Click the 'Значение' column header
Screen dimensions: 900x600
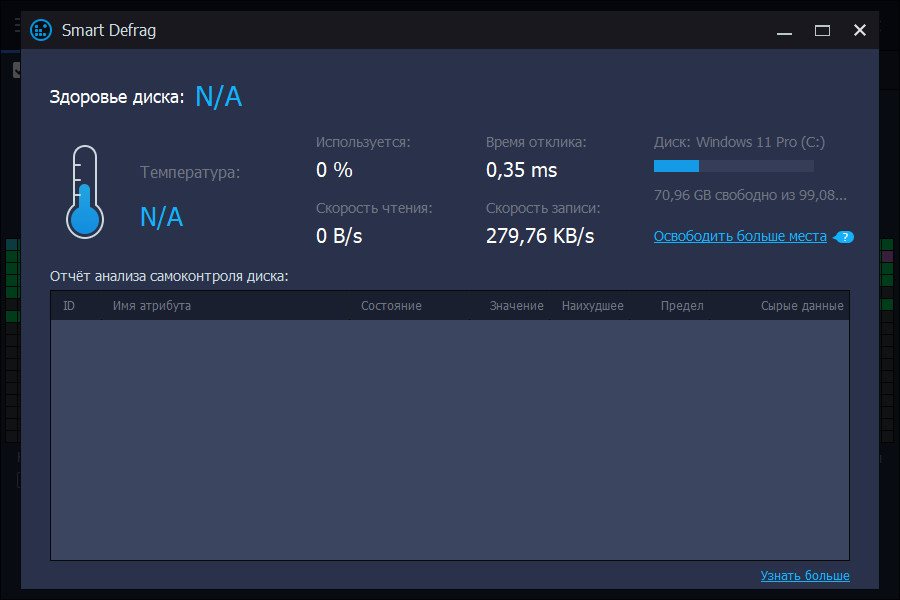(516, 305)
